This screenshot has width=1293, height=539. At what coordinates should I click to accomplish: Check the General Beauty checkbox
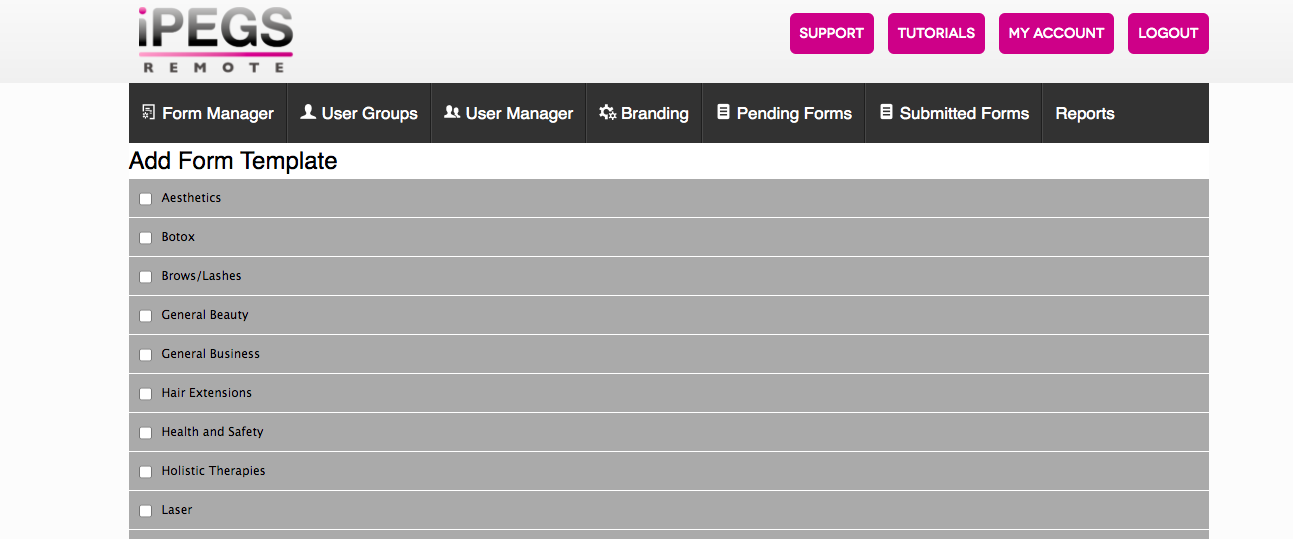[x=146, y=316]
